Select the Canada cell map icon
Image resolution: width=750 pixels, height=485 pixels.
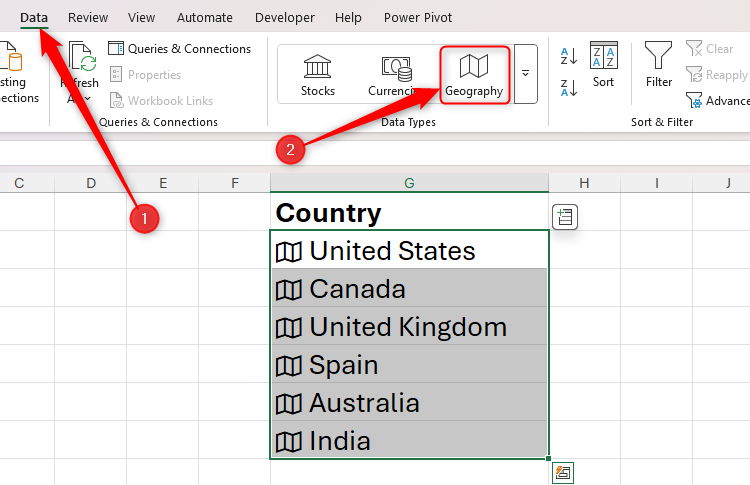click(288, 290)
